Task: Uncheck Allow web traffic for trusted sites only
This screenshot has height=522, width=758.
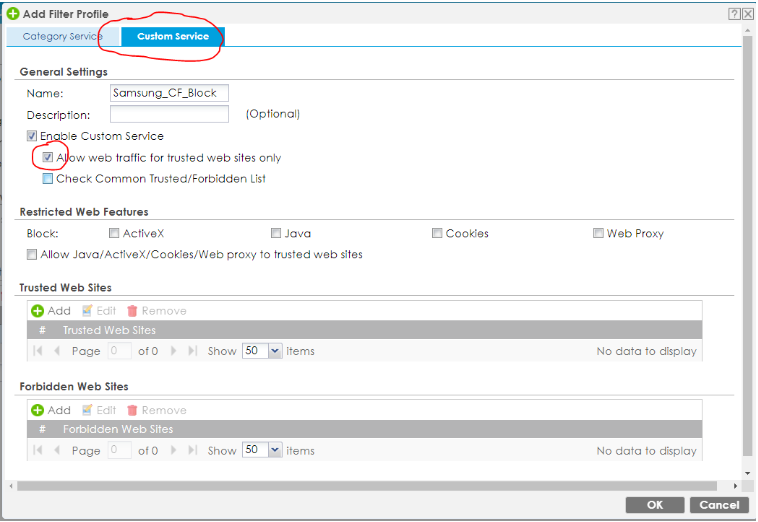Action: click(x=48, y=158)
